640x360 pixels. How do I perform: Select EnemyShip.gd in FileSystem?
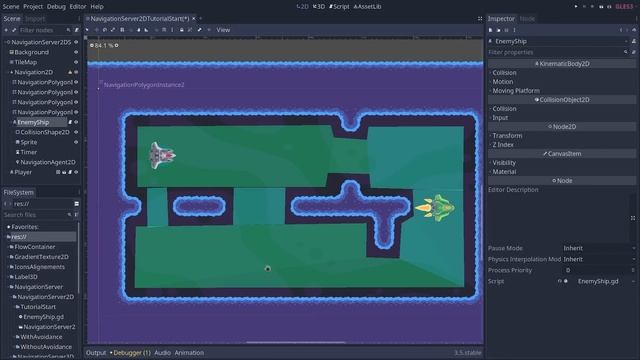point(43,317)
